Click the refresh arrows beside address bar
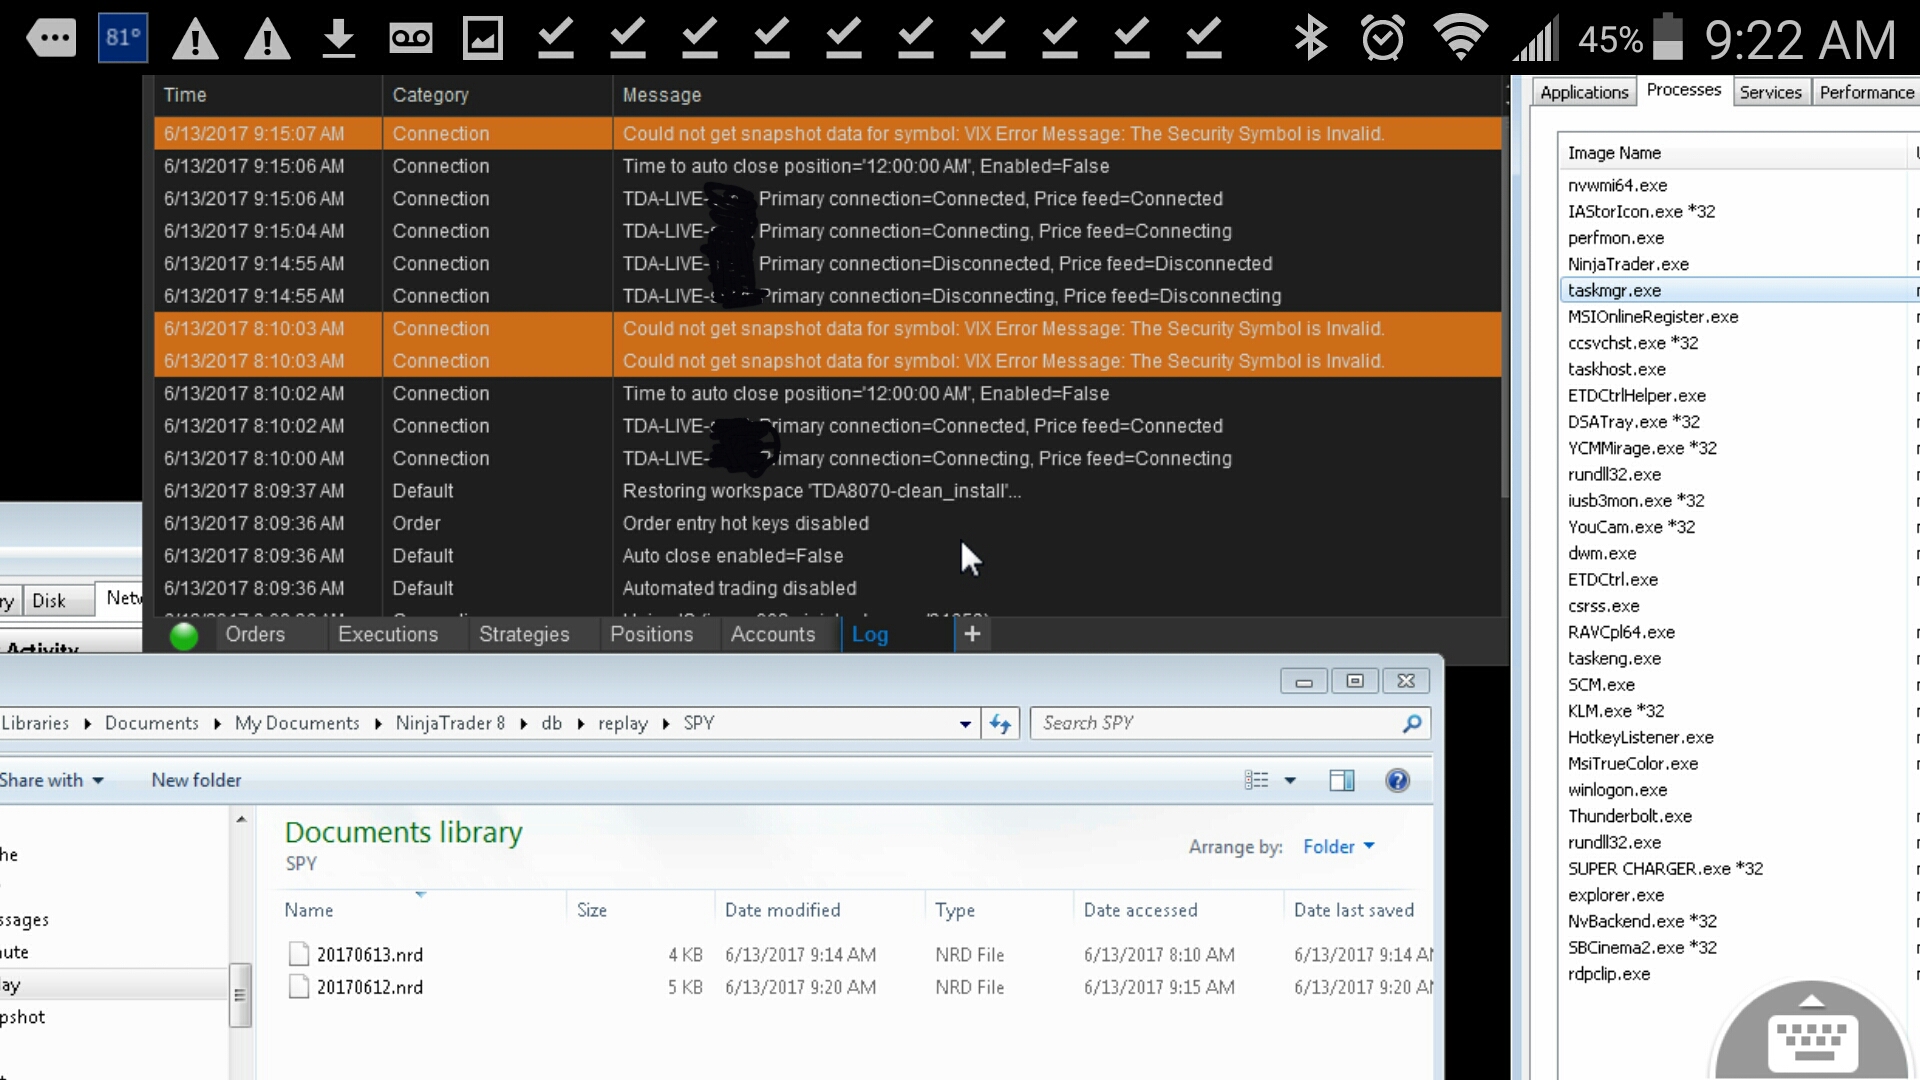This screenshot has height=1080, width=1920. [1000, 724]
